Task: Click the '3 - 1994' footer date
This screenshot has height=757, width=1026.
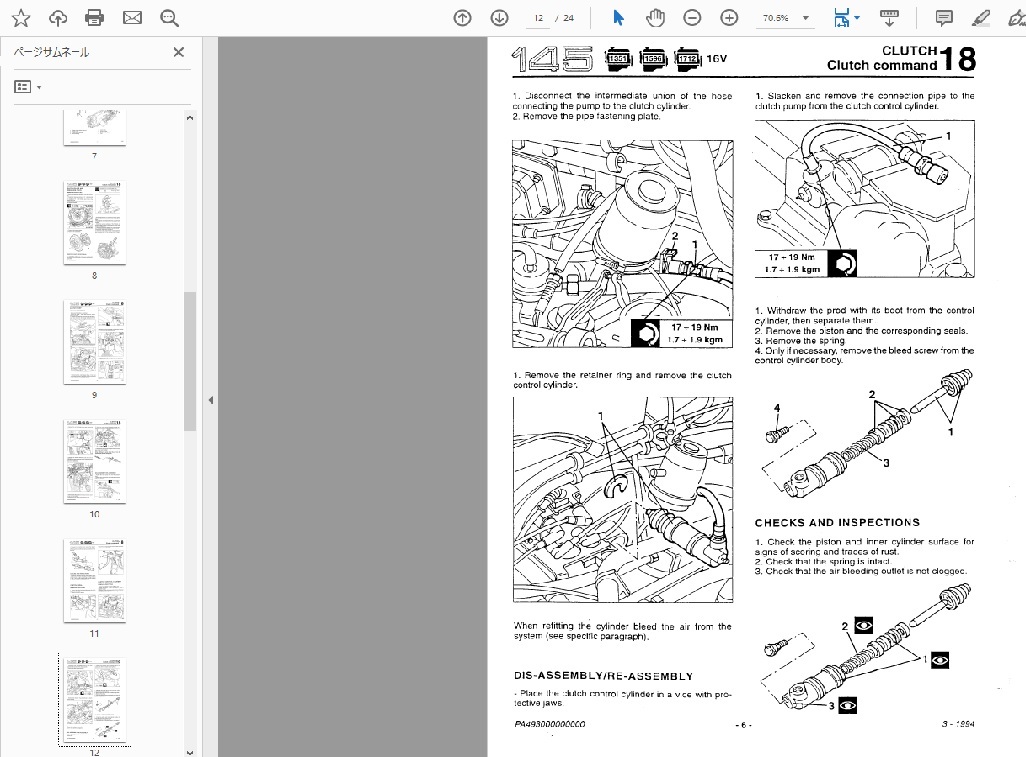Action: tap(958, 724)
